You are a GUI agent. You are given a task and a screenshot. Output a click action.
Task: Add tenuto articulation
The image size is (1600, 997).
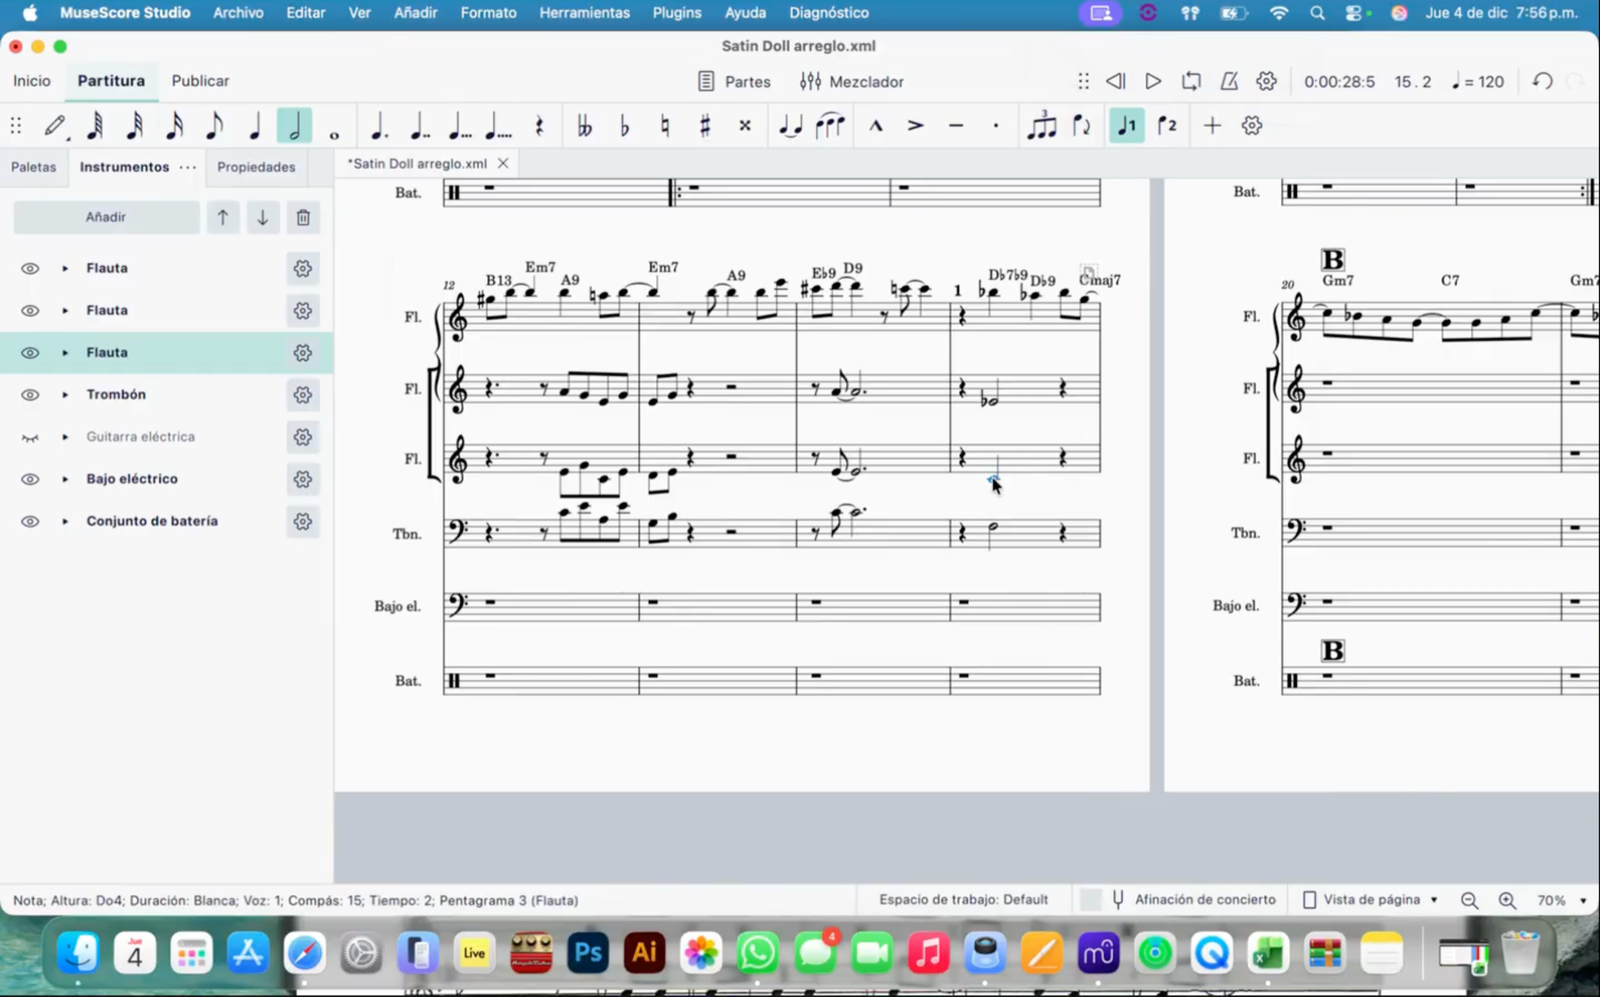click(956, 126)
